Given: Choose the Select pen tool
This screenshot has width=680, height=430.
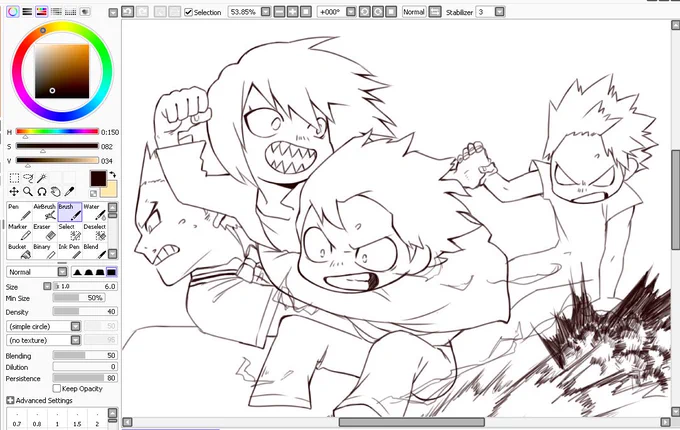Looking at the screenshot, I should pyautogui.click(x=70, y=232).
